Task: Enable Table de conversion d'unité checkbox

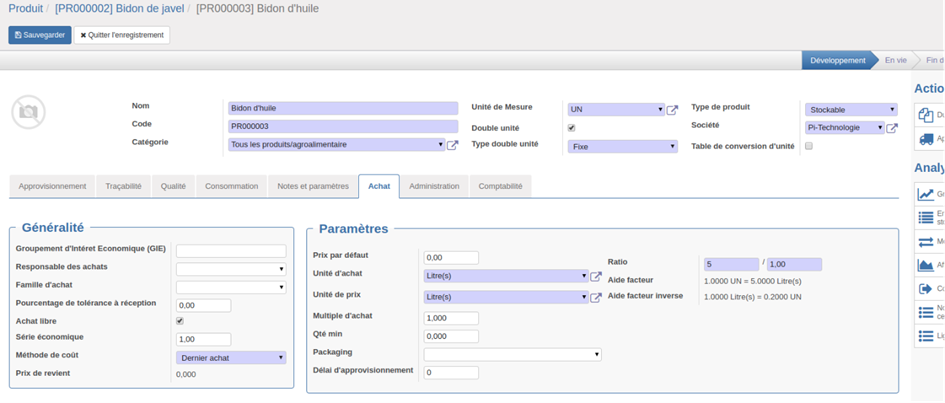Action: (809, 146)
